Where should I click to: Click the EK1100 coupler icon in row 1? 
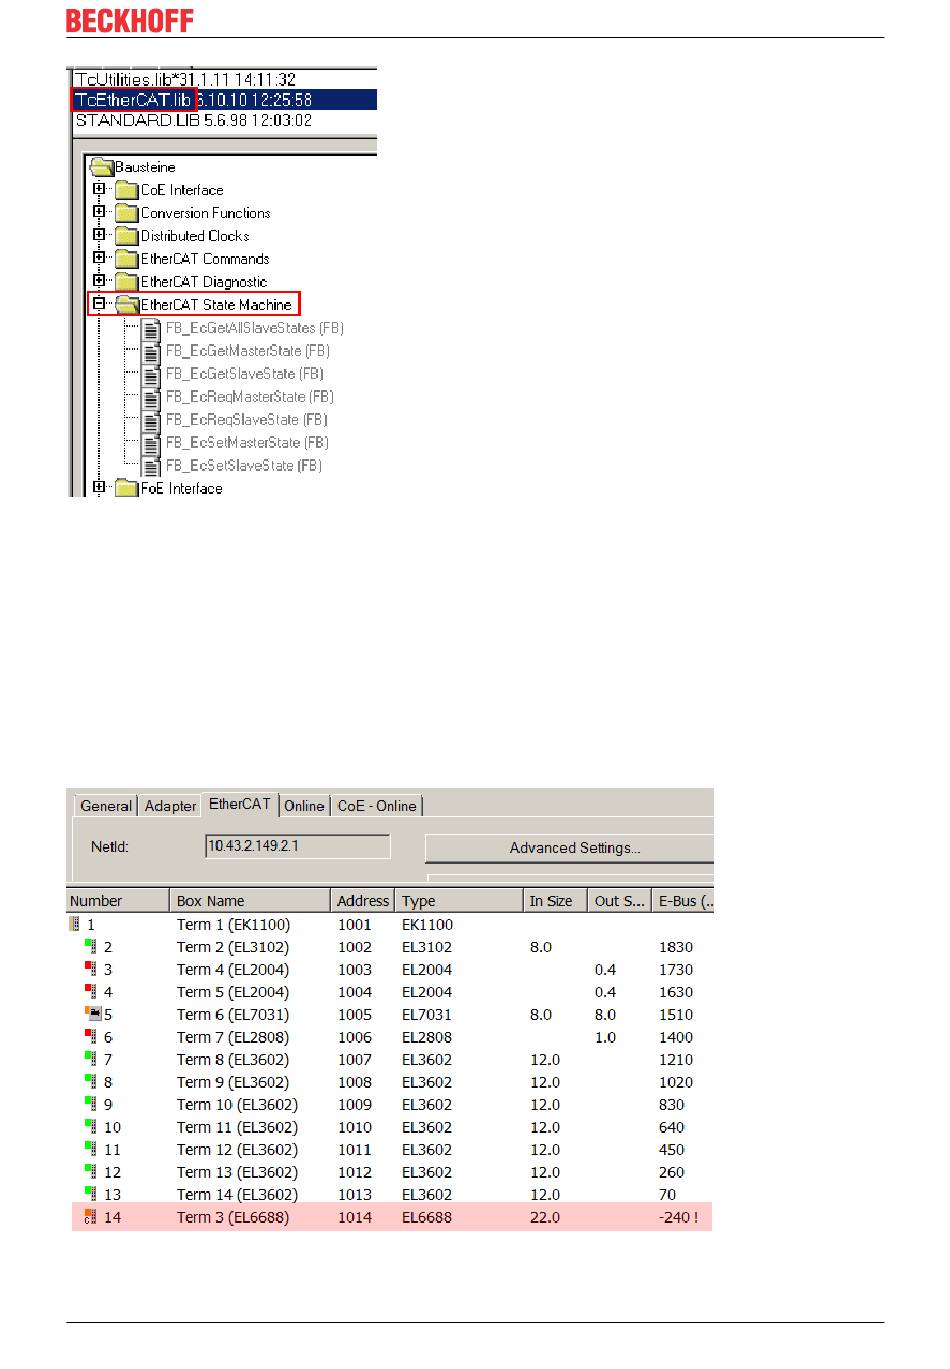tap(75, 924)
